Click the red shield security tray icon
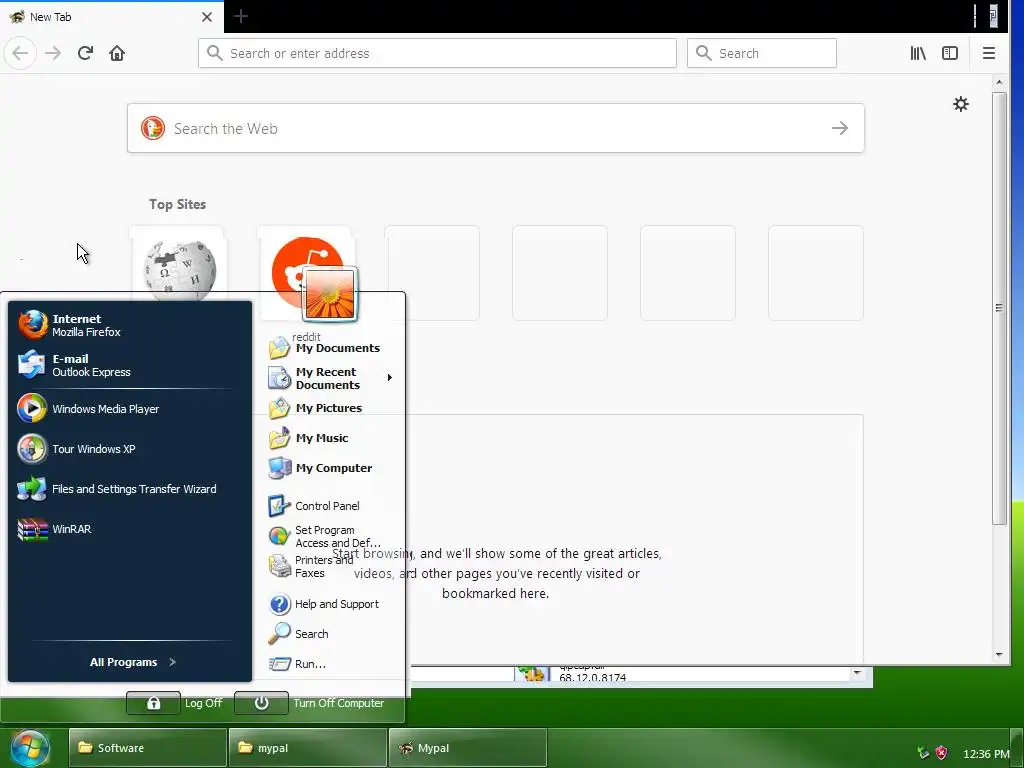This screenshot has height=768, width=1024. [x=941, y=752]
